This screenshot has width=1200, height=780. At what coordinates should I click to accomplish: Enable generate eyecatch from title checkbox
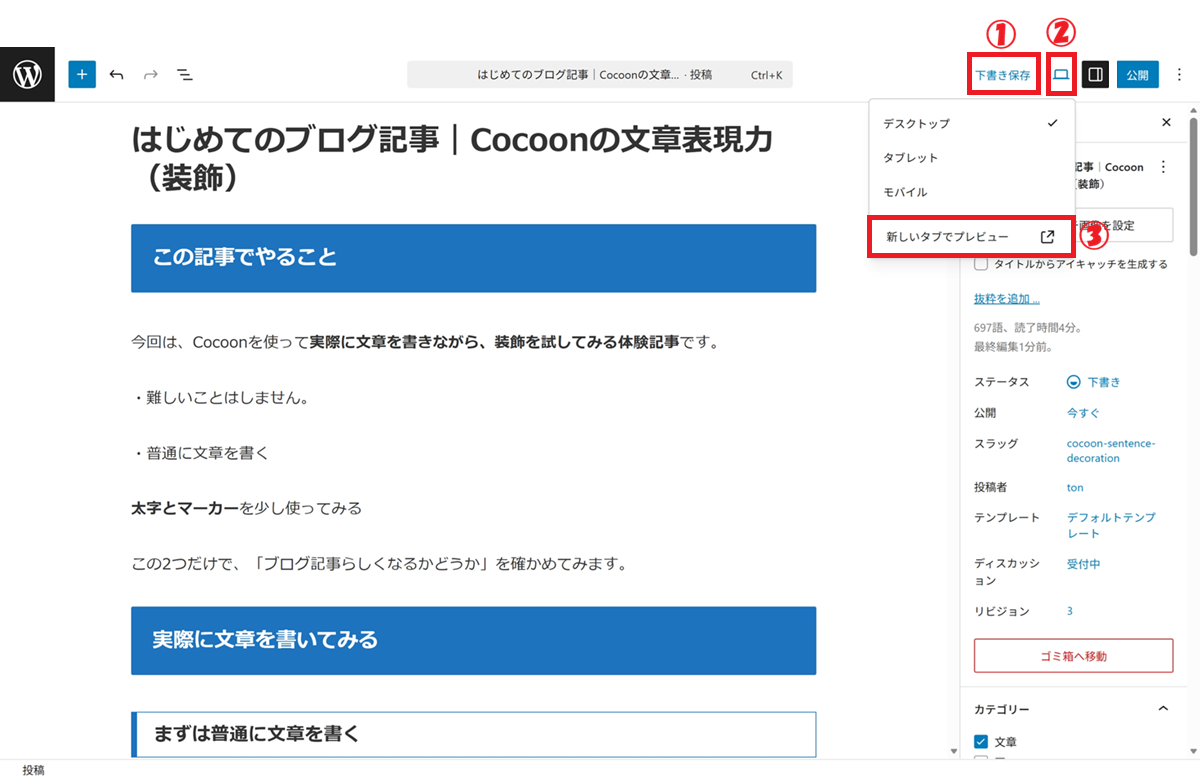click(x=981, y=264)
